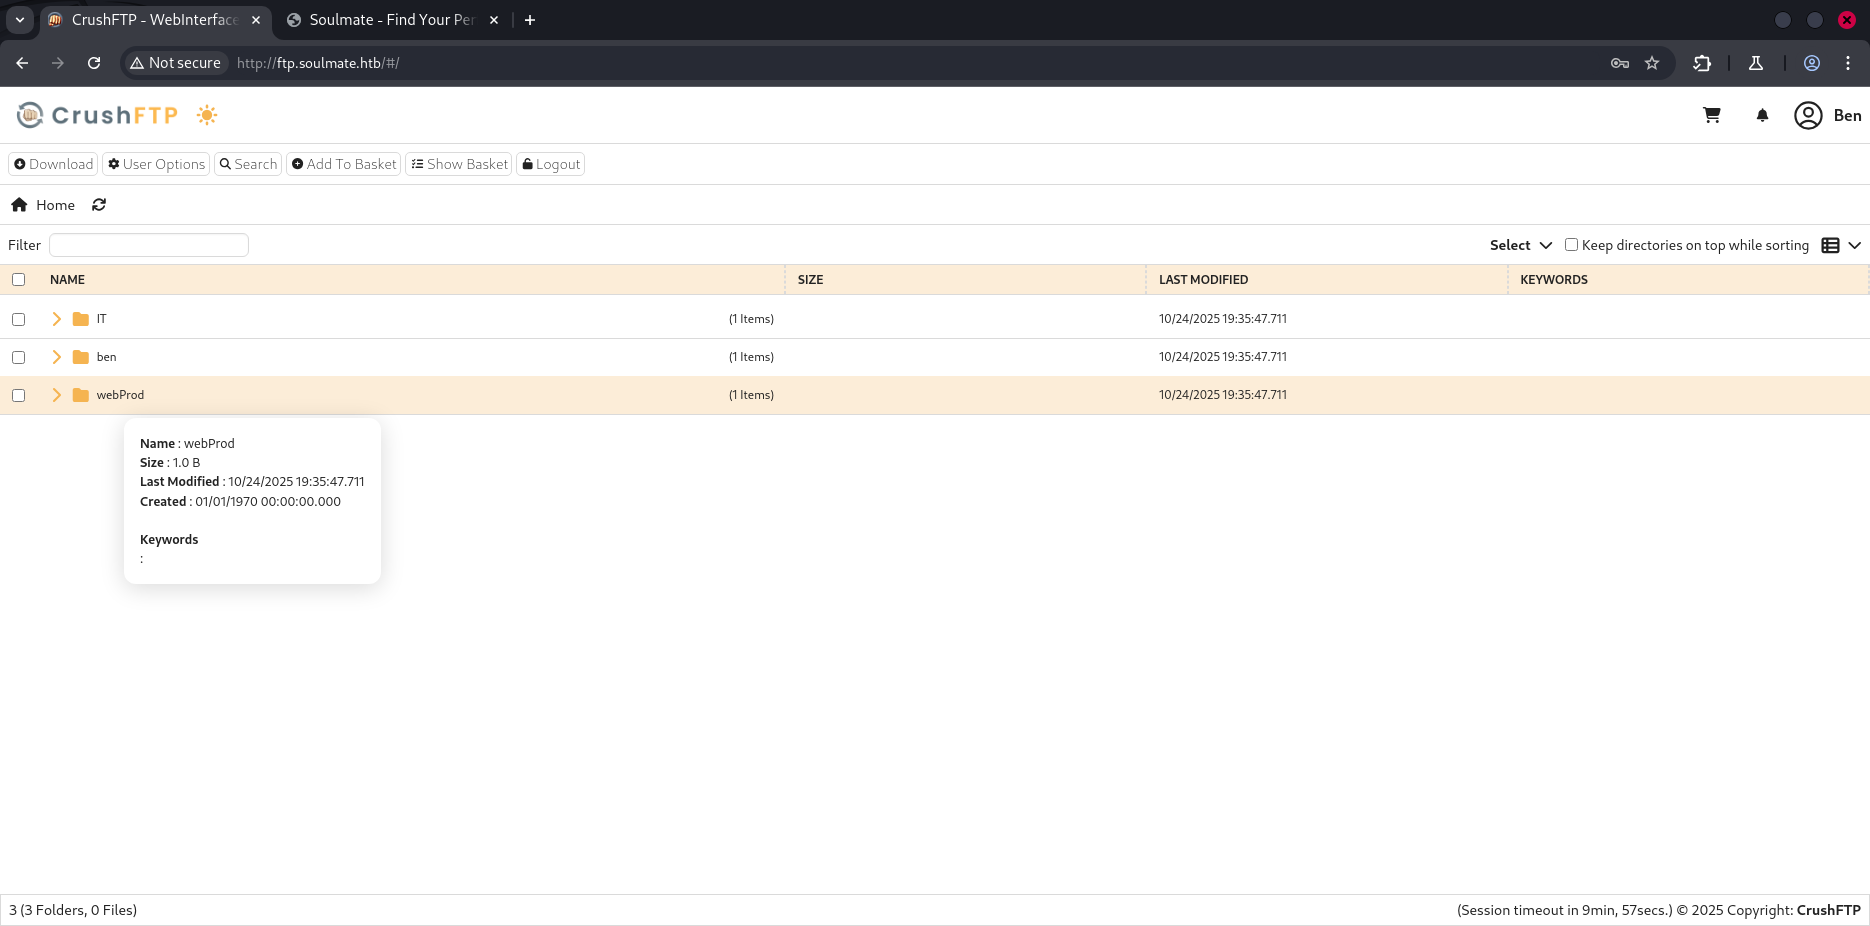Click the CrushFTP logo
Viewport: 1870px width, 926px height.
click(96, 114)
